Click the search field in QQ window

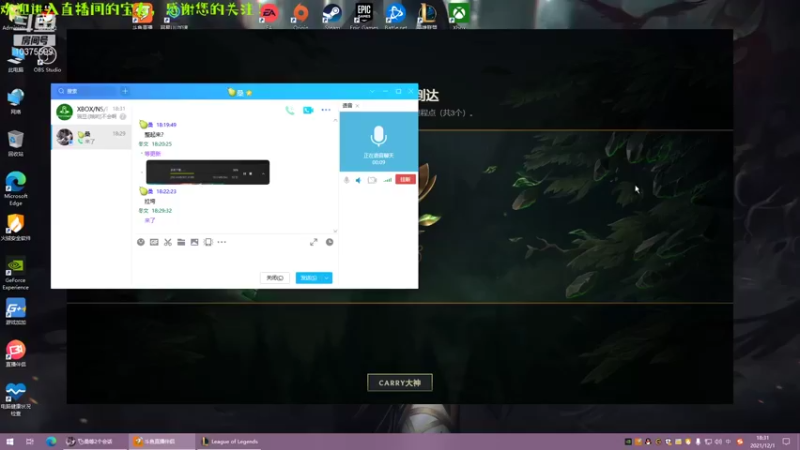pos(87,91)
